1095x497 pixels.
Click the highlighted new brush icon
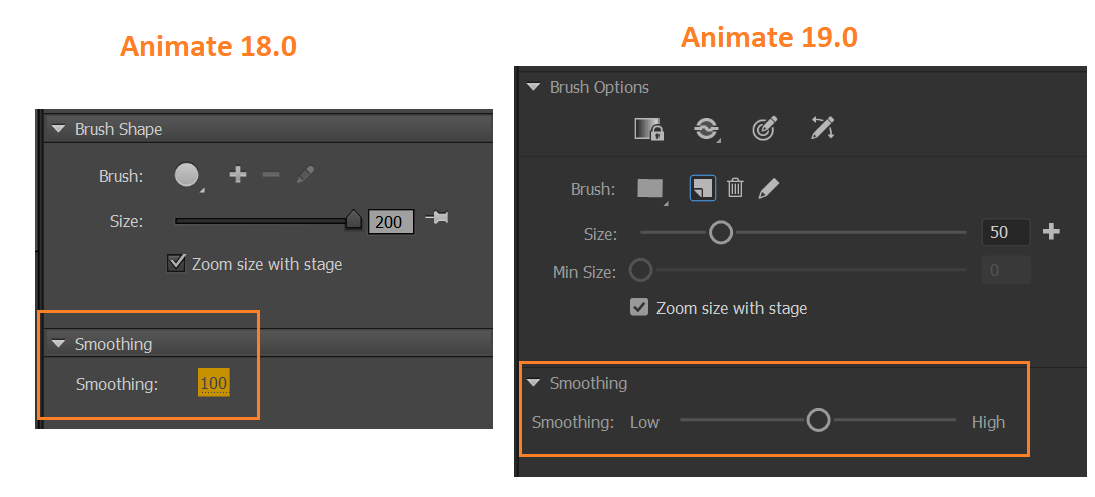[x=702, y=188]
